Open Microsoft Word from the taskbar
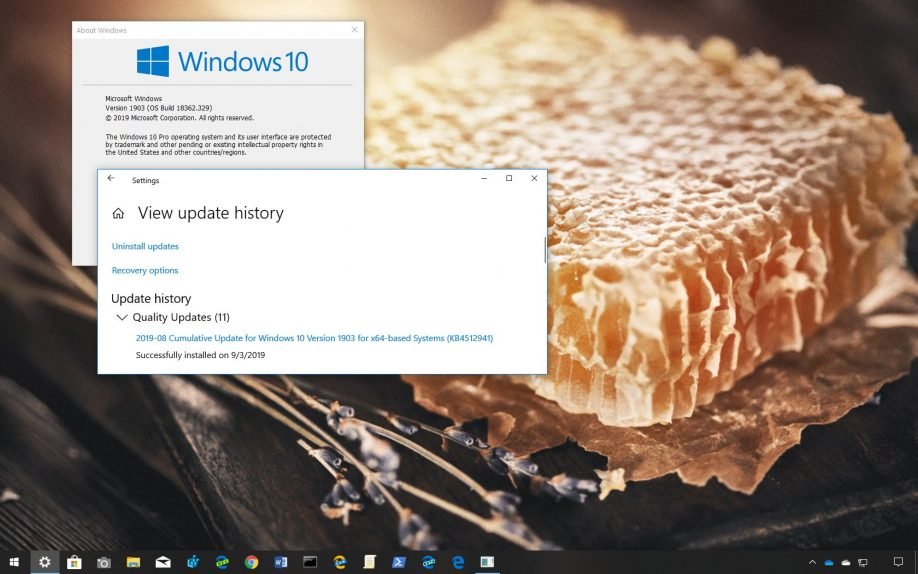Screen dimensions: 918x574 281,562
